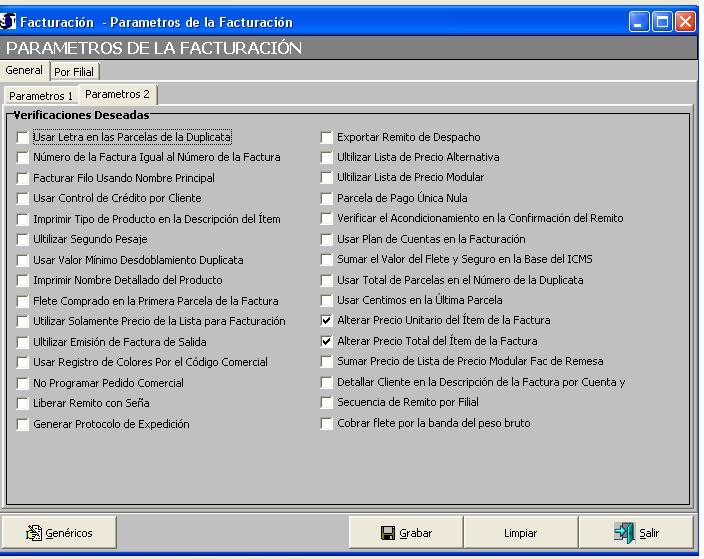This screenshot has width=704, height=559.
Task: Enable Usar Control de Crédito por Cliente
Action: click(x=23, y=198)
